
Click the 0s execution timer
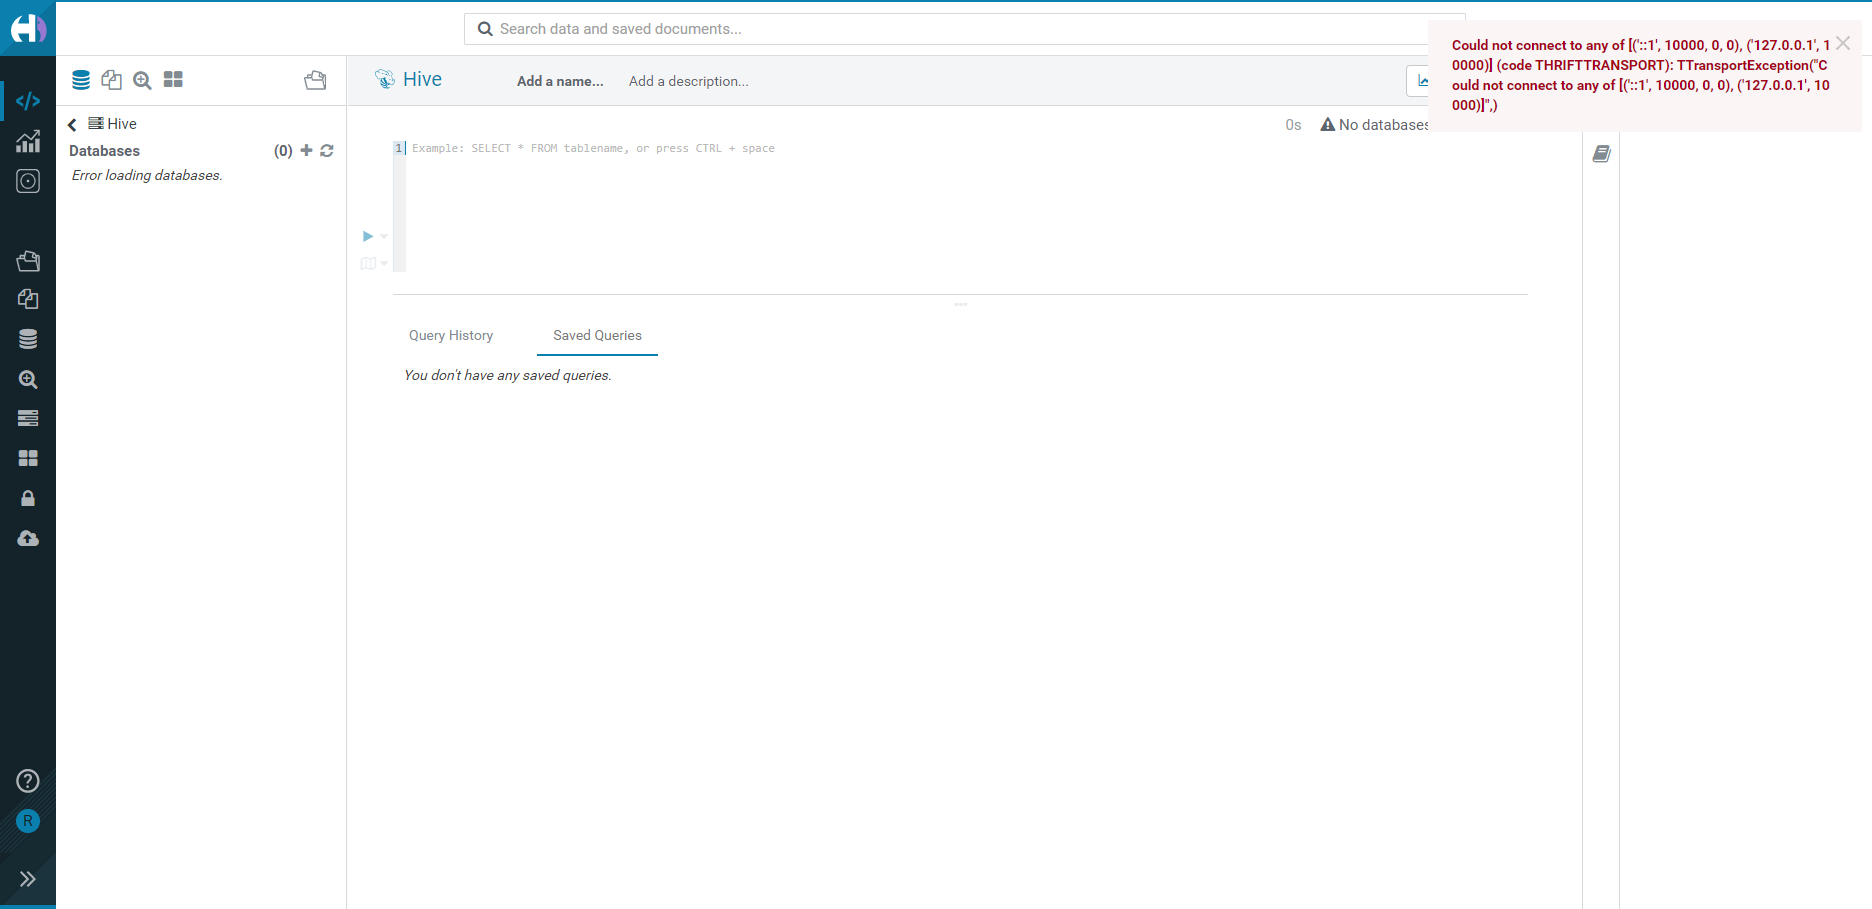[1293, 125]
